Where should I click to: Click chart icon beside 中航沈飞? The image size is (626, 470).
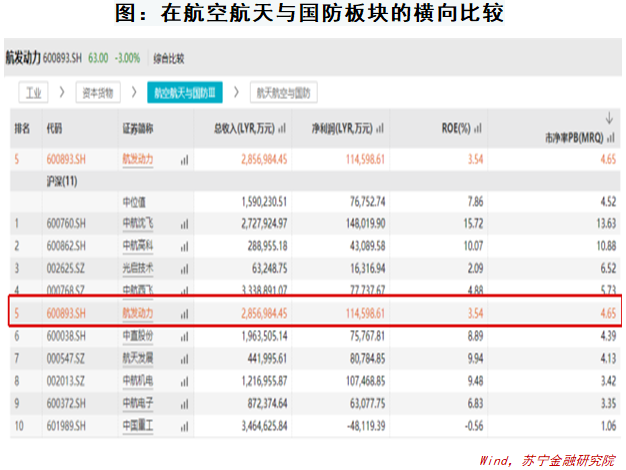coord(184,223)
